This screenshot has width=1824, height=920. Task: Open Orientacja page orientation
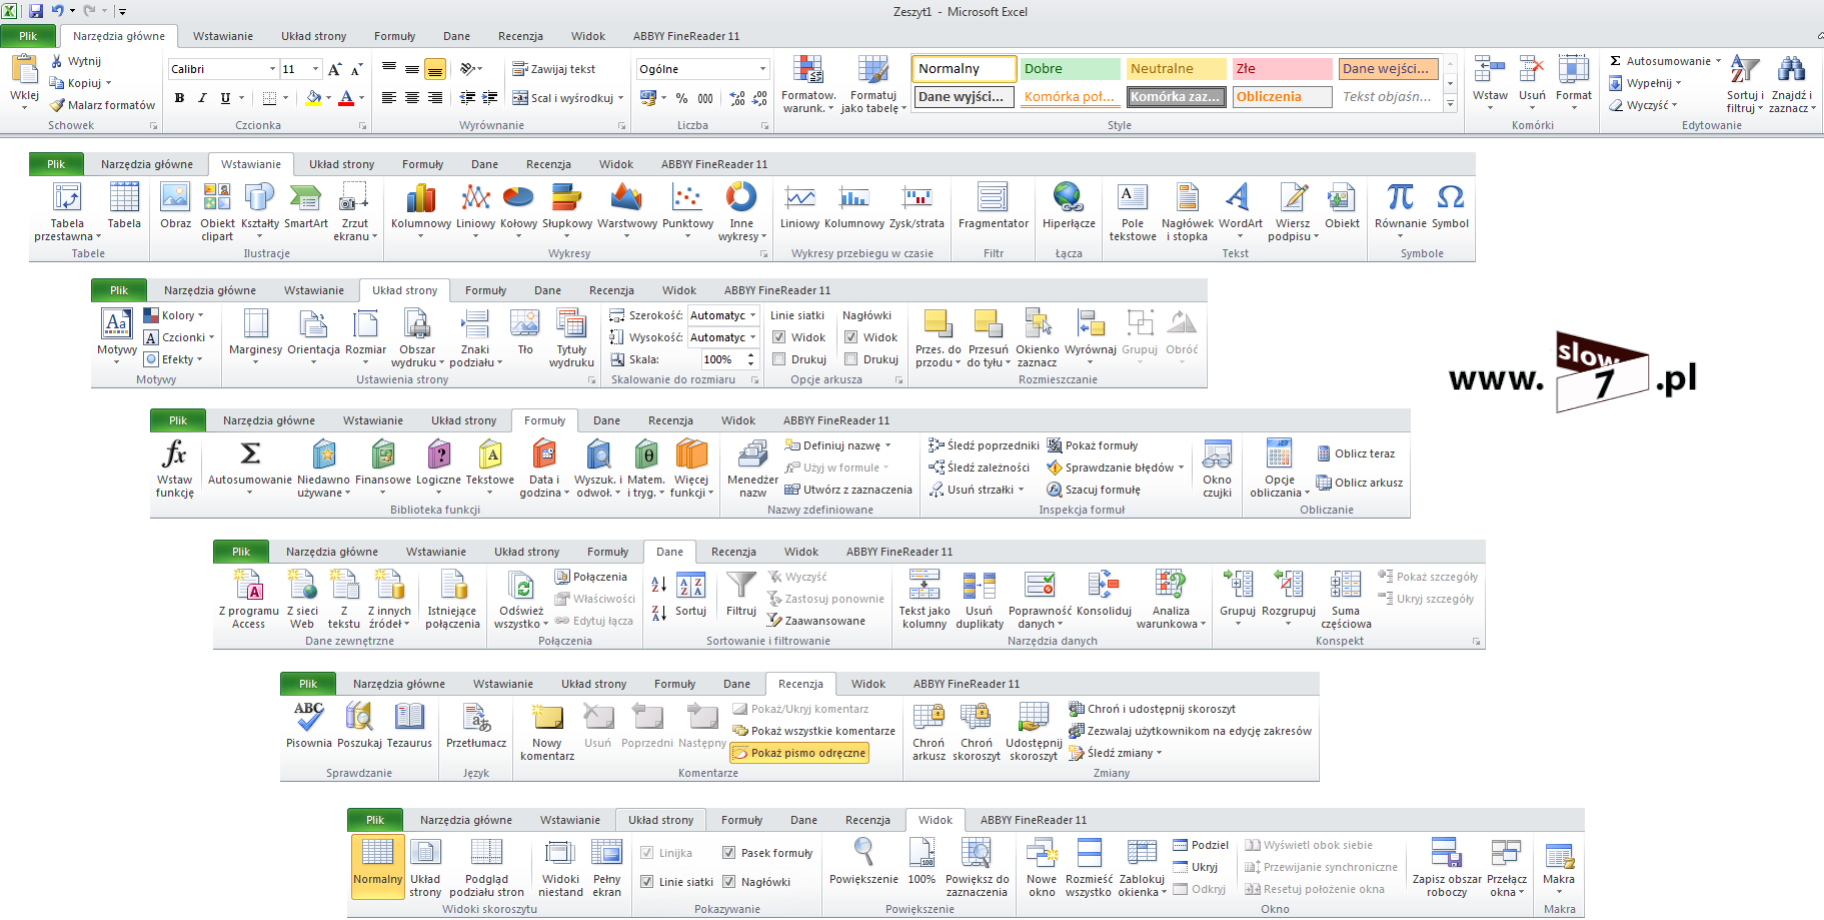[x=313, y=337]
